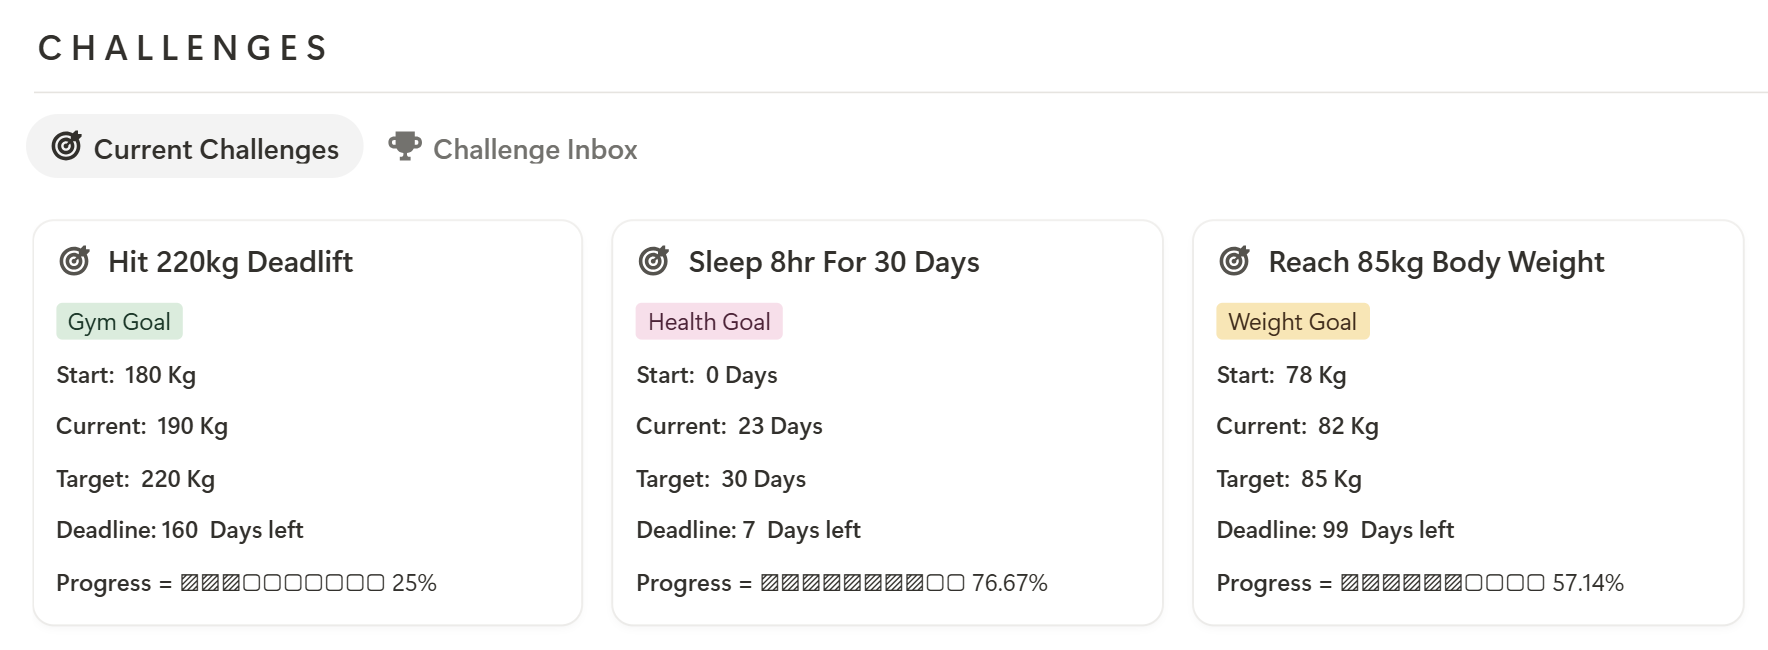The width and height of the screenshot is (1768, 650).
Task: Click target icon on Hit 220kg Deadlift card
Action: pyautogui.click(x=75, y=261)
